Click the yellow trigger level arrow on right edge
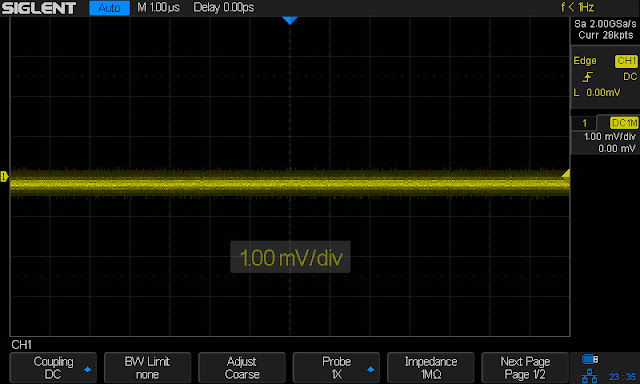The width and height of the screenshot is (640, 384). [x=566, y=175]
